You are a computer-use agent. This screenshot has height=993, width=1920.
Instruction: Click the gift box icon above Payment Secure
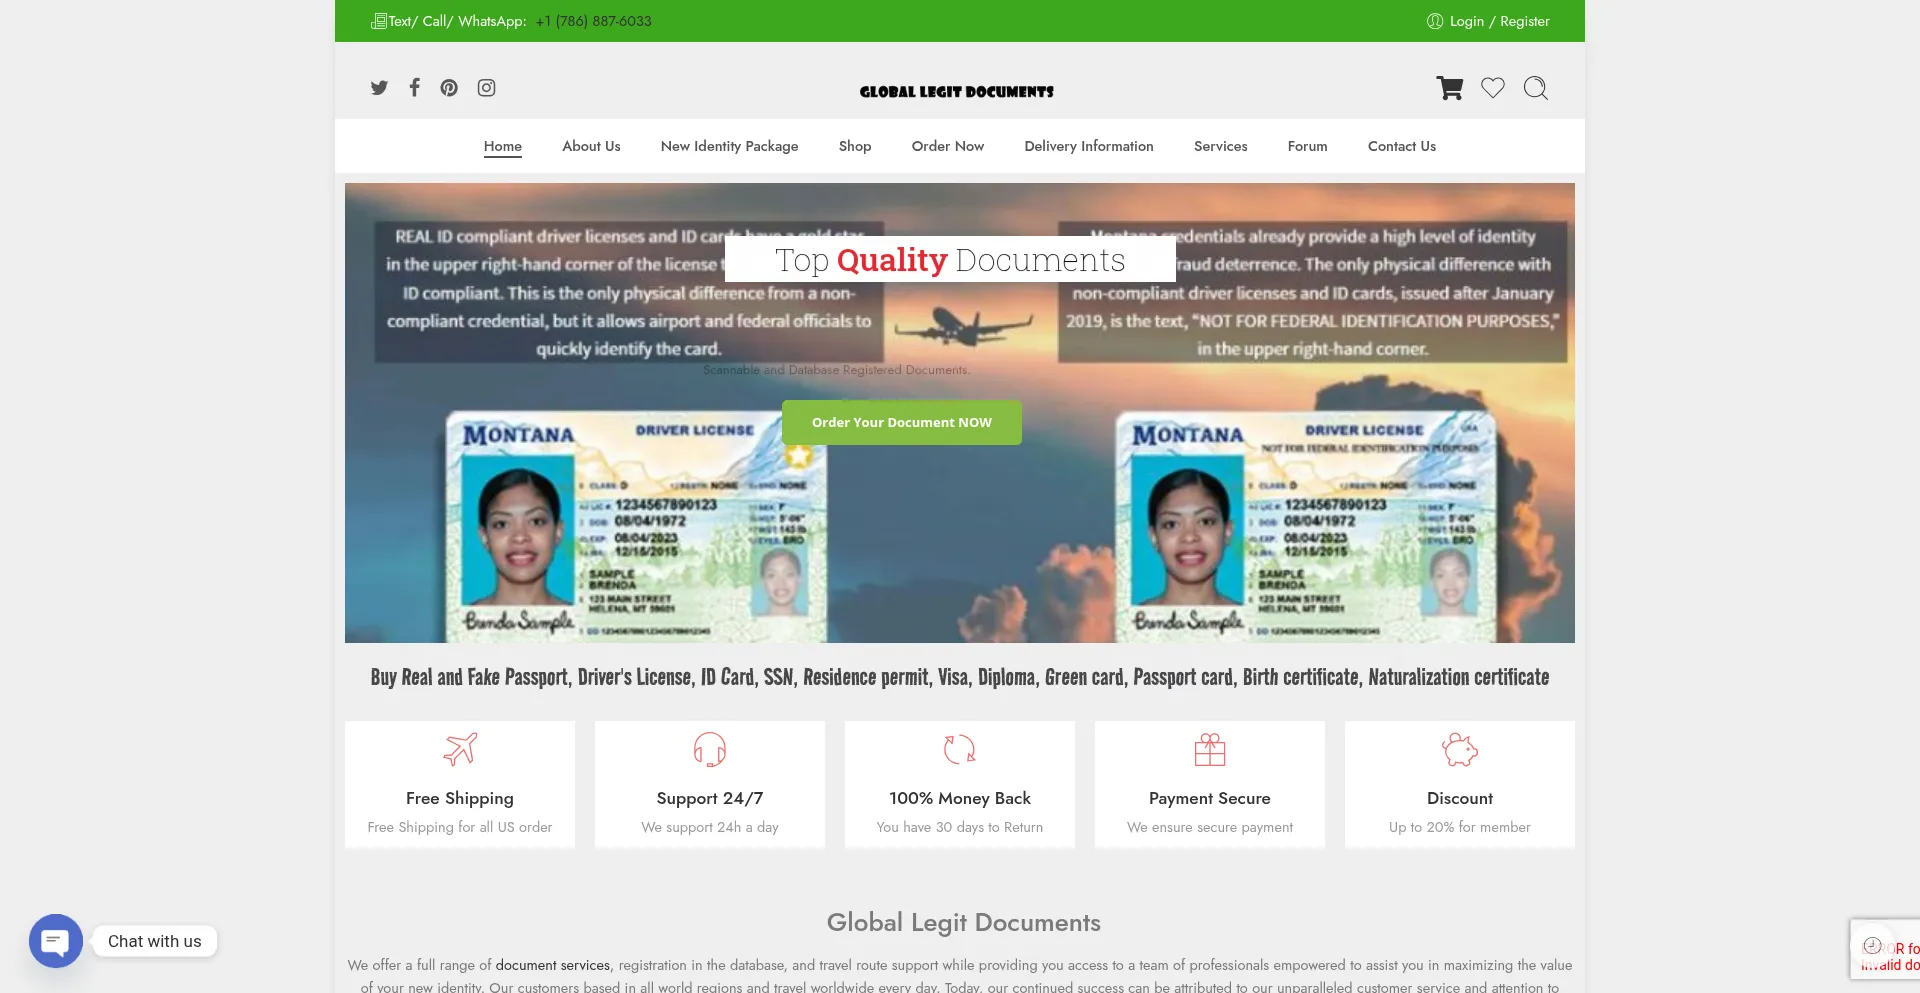pos(1210,749)
